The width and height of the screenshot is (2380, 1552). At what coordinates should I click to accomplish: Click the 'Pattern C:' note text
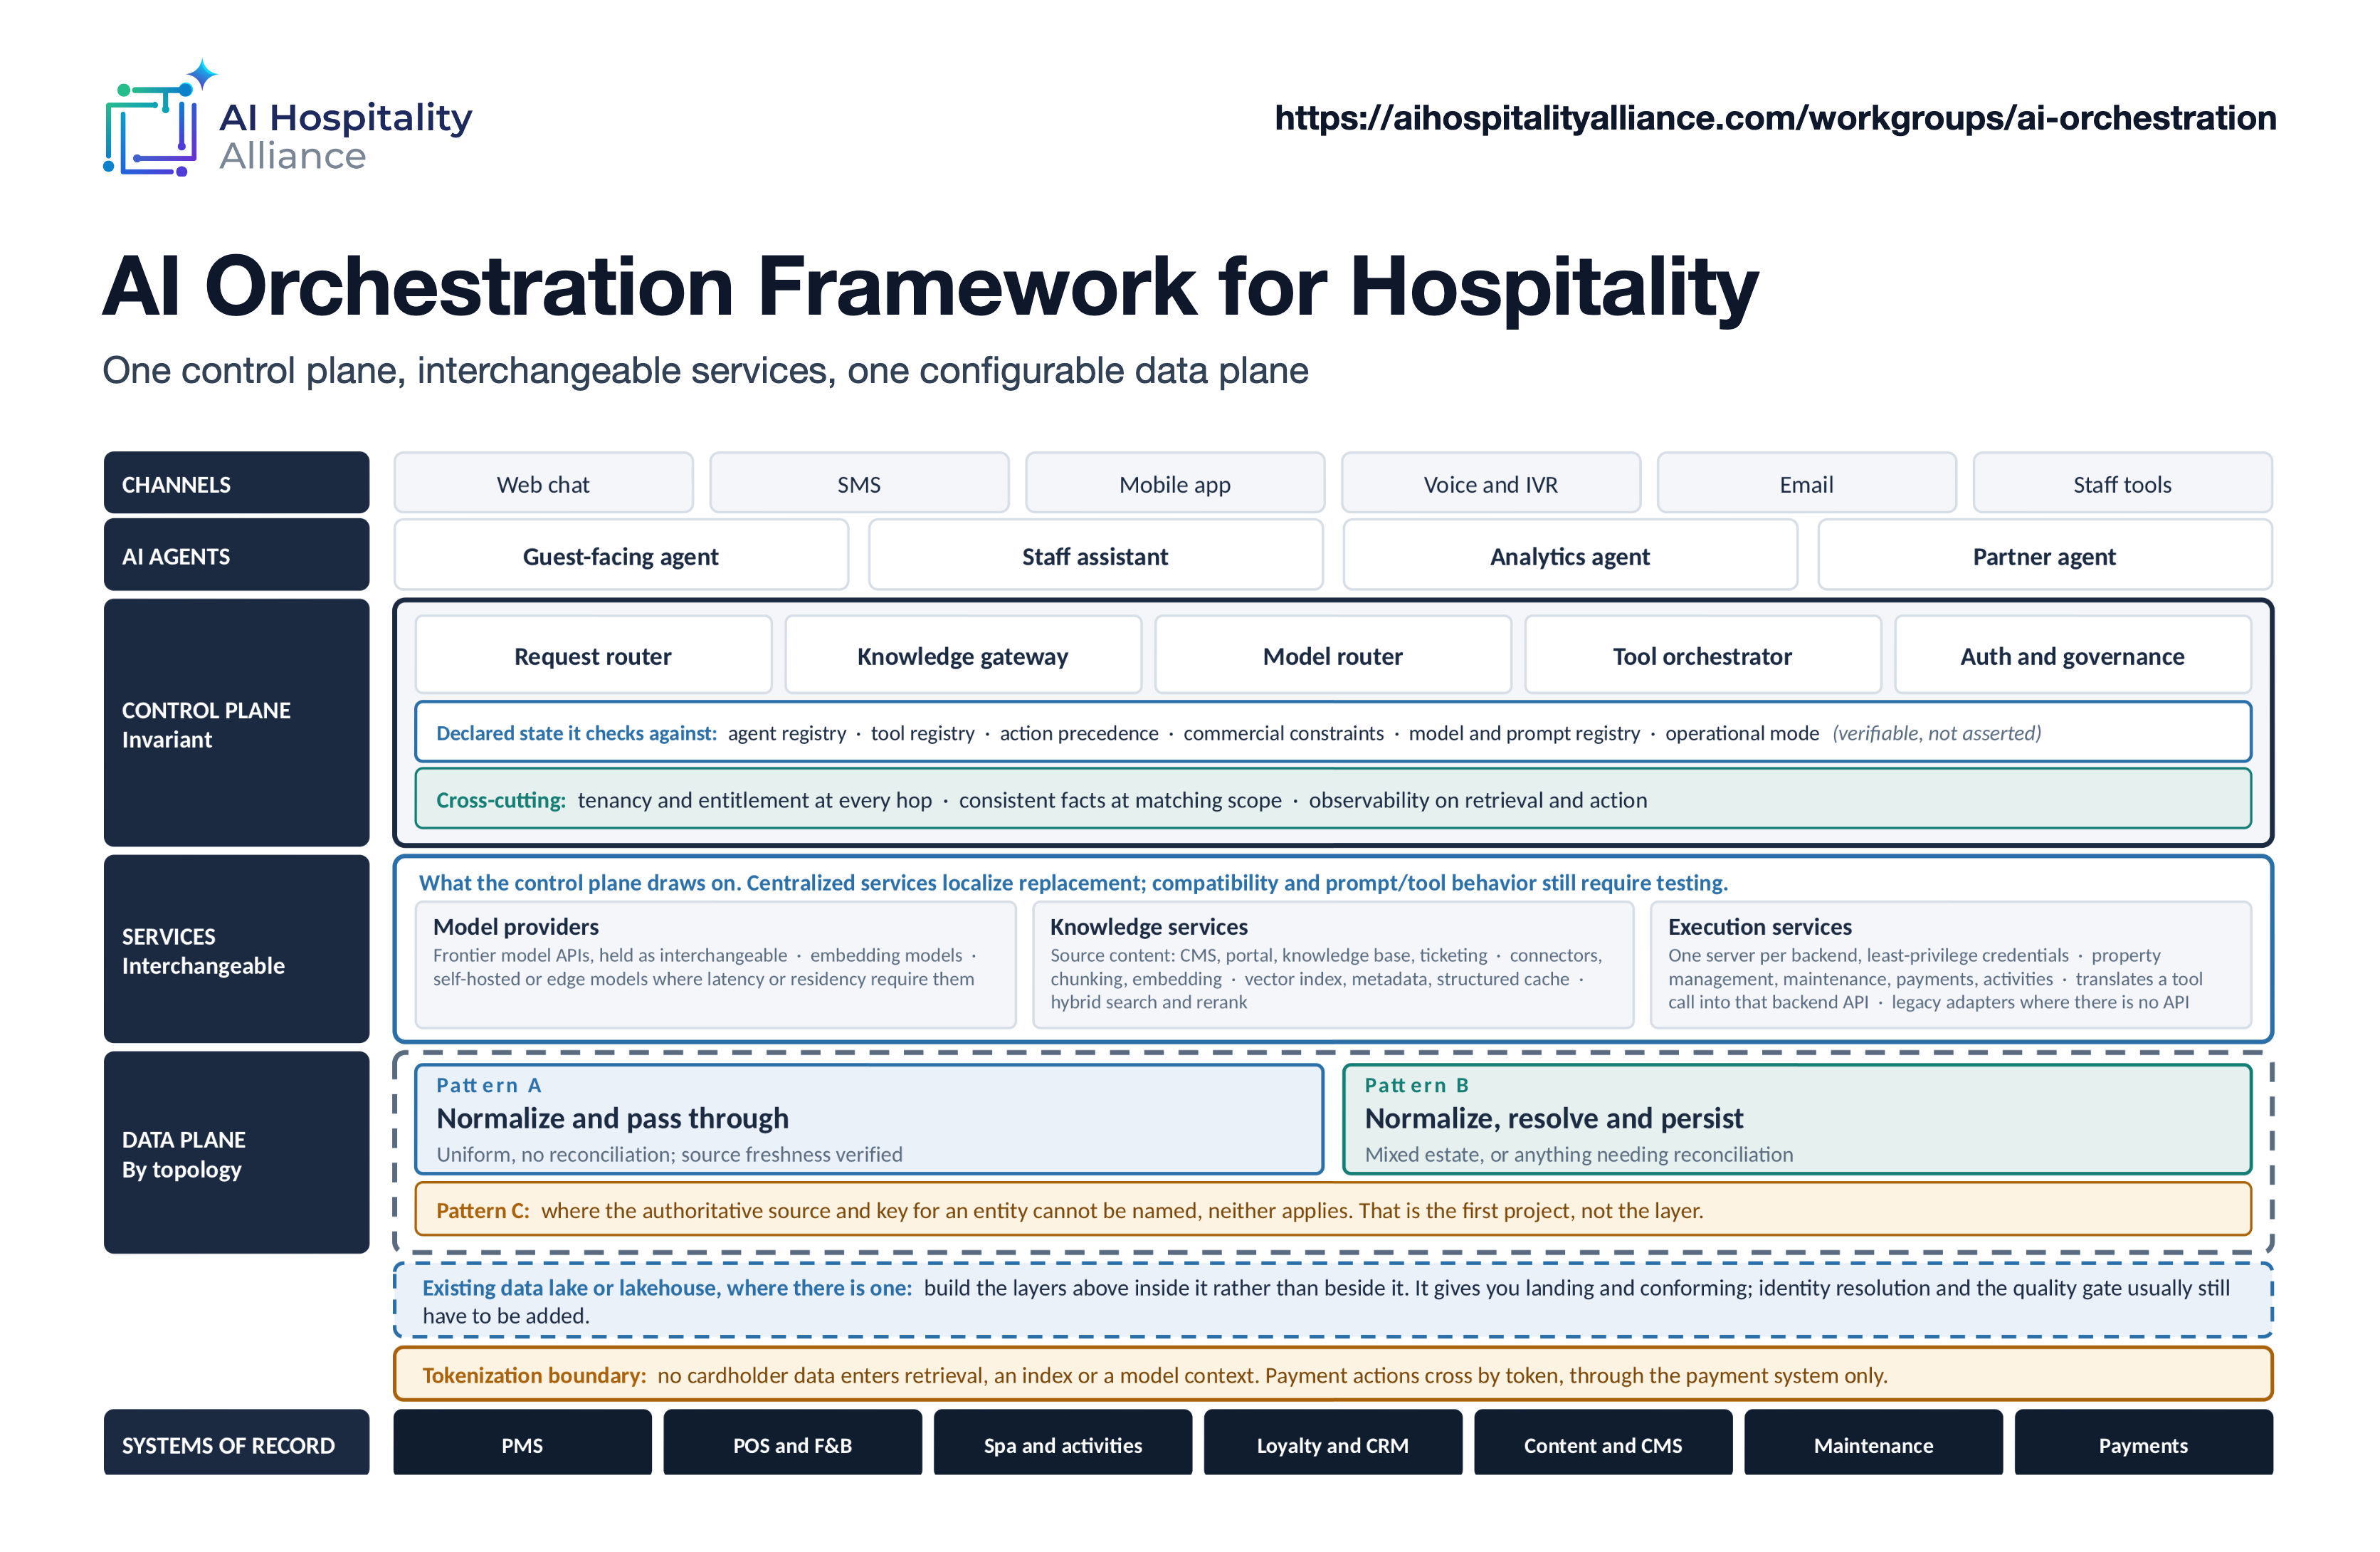(483, 1210)
